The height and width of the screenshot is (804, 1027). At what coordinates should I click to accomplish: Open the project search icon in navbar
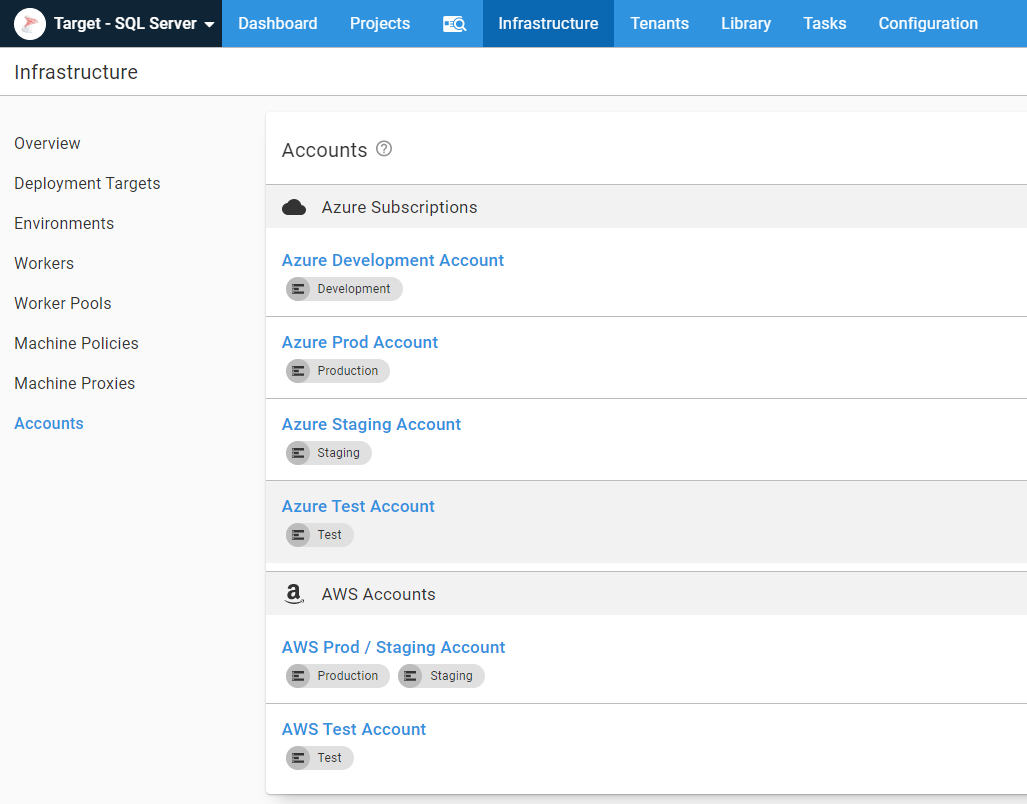tap(454, 24)
